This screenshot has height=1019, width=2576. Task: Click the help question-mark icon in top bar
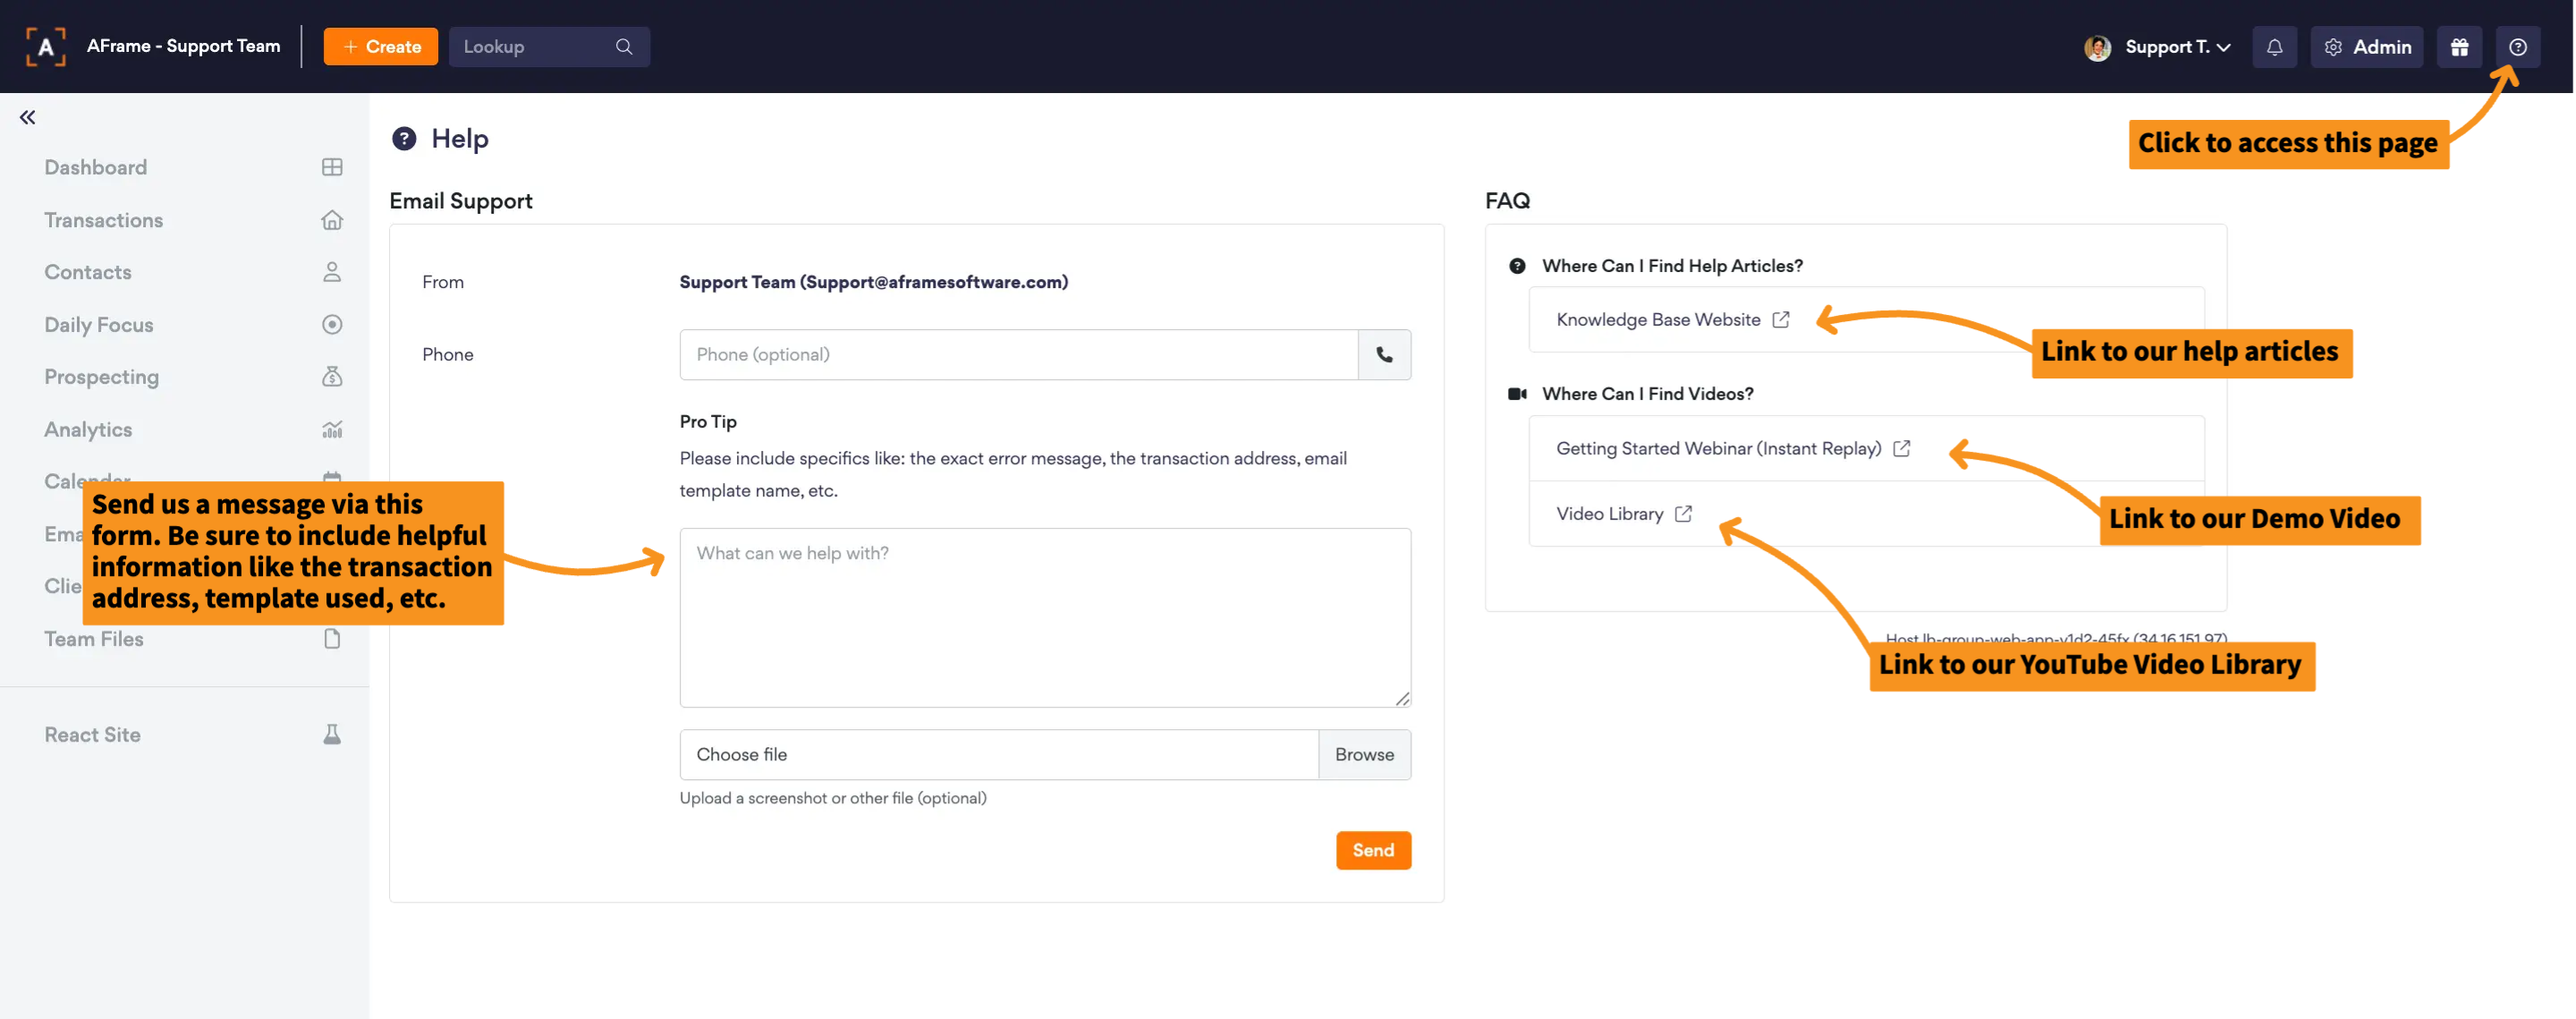pos(2517,47)
